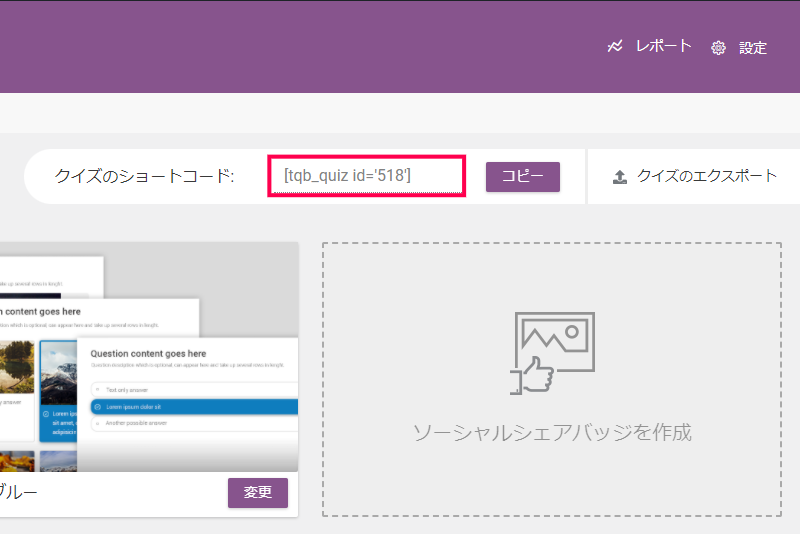The height and width of the screenshot is (534, 800).
Task: Click the shortcode field containing tqb_quiz id
Action: pos(365,176)
